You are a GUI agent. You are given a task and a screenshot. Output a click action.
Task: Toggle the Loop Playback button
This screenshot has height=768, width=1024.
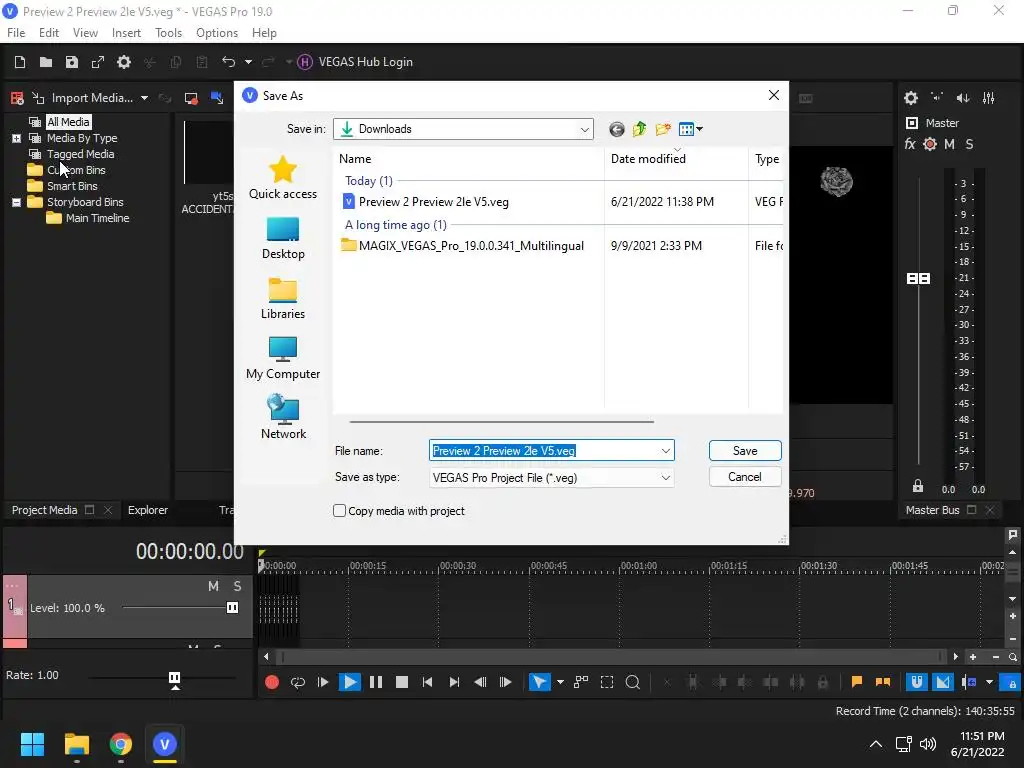point(298,682)
